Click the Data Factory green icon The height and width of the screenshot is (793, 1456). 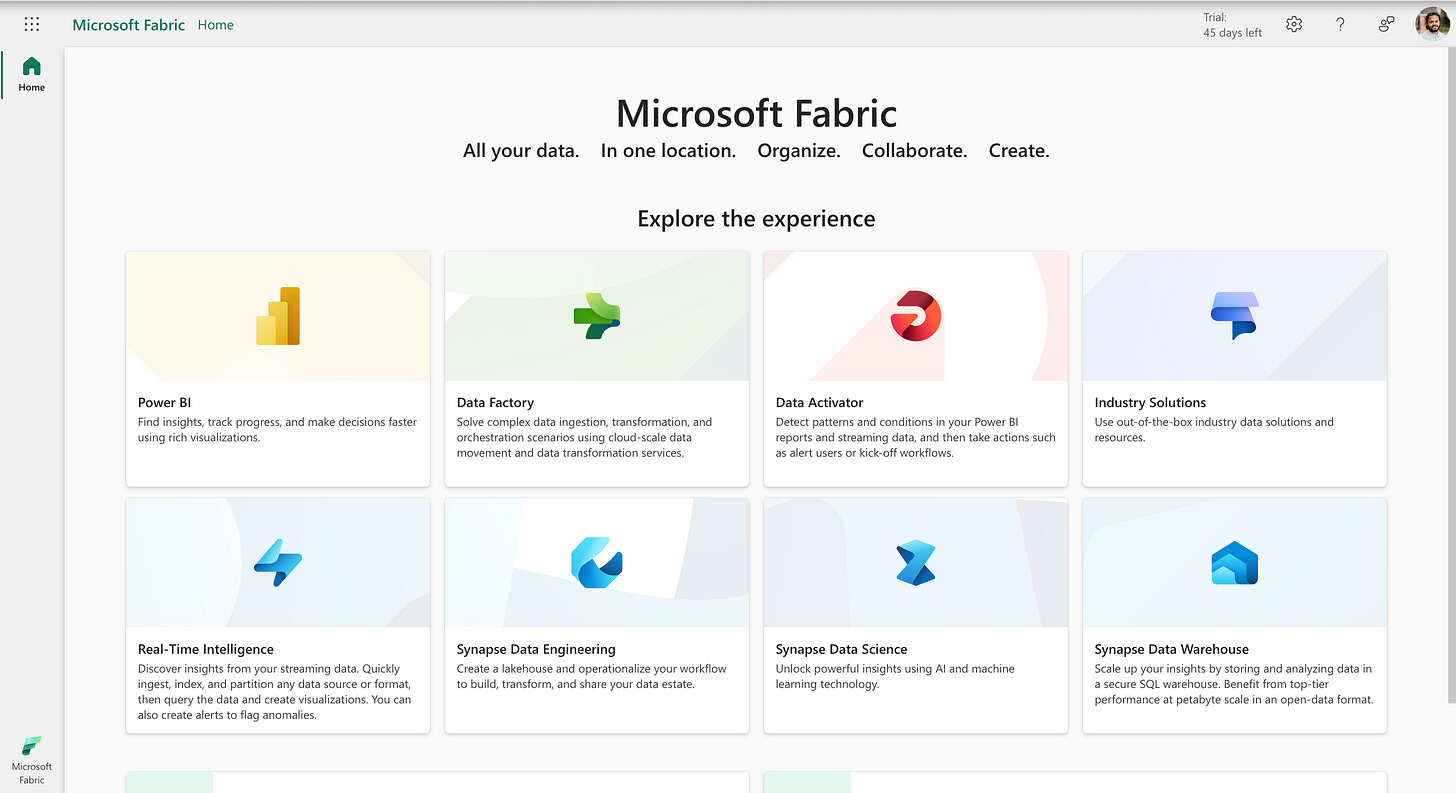[x=597, y=316]
